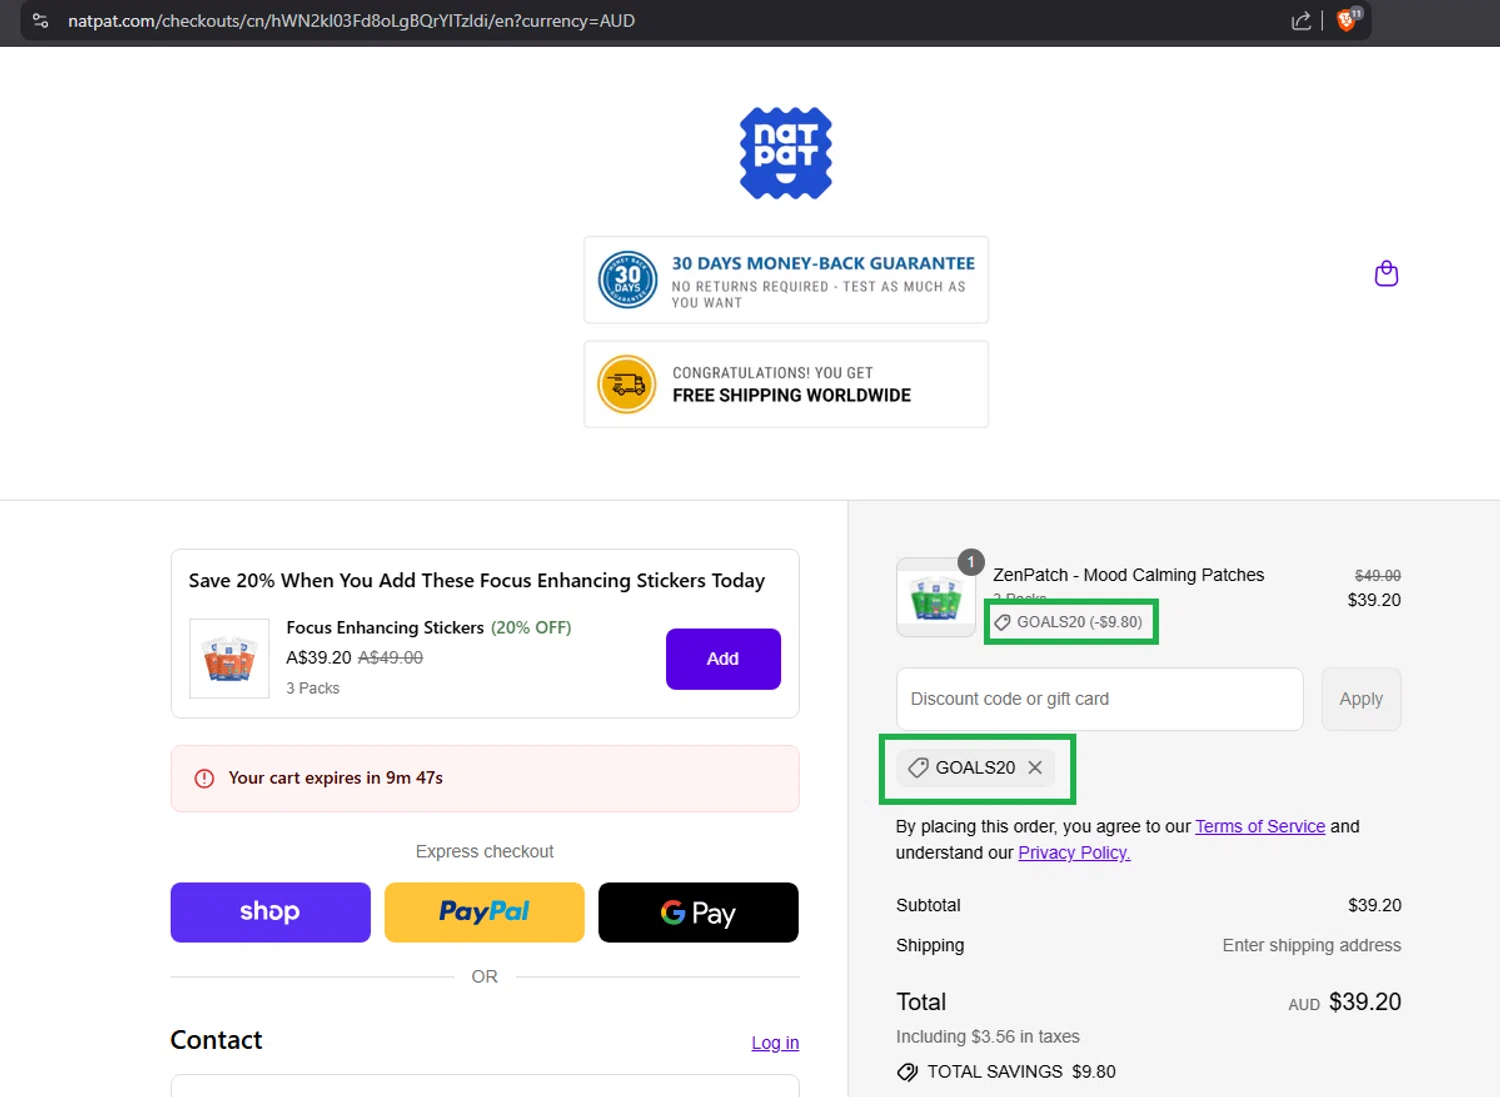Viewport: 1500px width, 1097px height.
Task: Click the TOTAL SAVINGS $9.80 text
Action: [1021, 1072]
